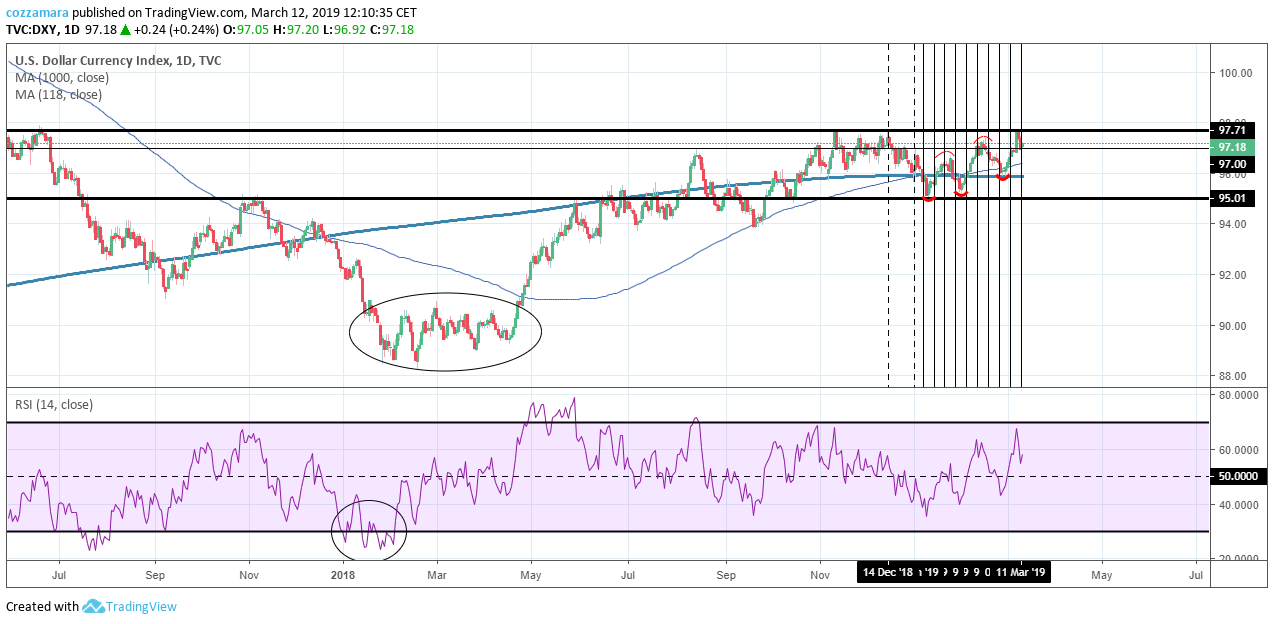Viewport: 1274px width, 624px height.
Task: Click the 2018 label on the time axis
Action: pos(343,575)
